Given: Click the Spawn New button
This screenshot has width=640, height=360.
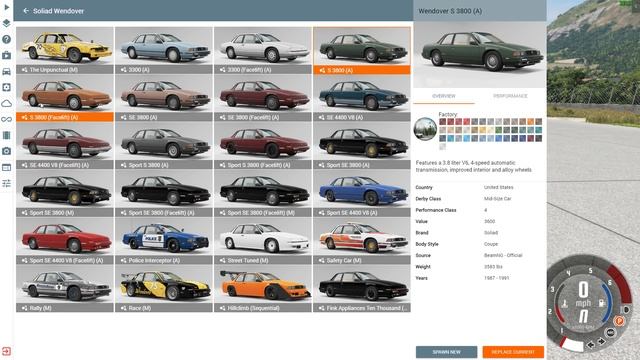Looking at the screenshot, I should point(447,352).
